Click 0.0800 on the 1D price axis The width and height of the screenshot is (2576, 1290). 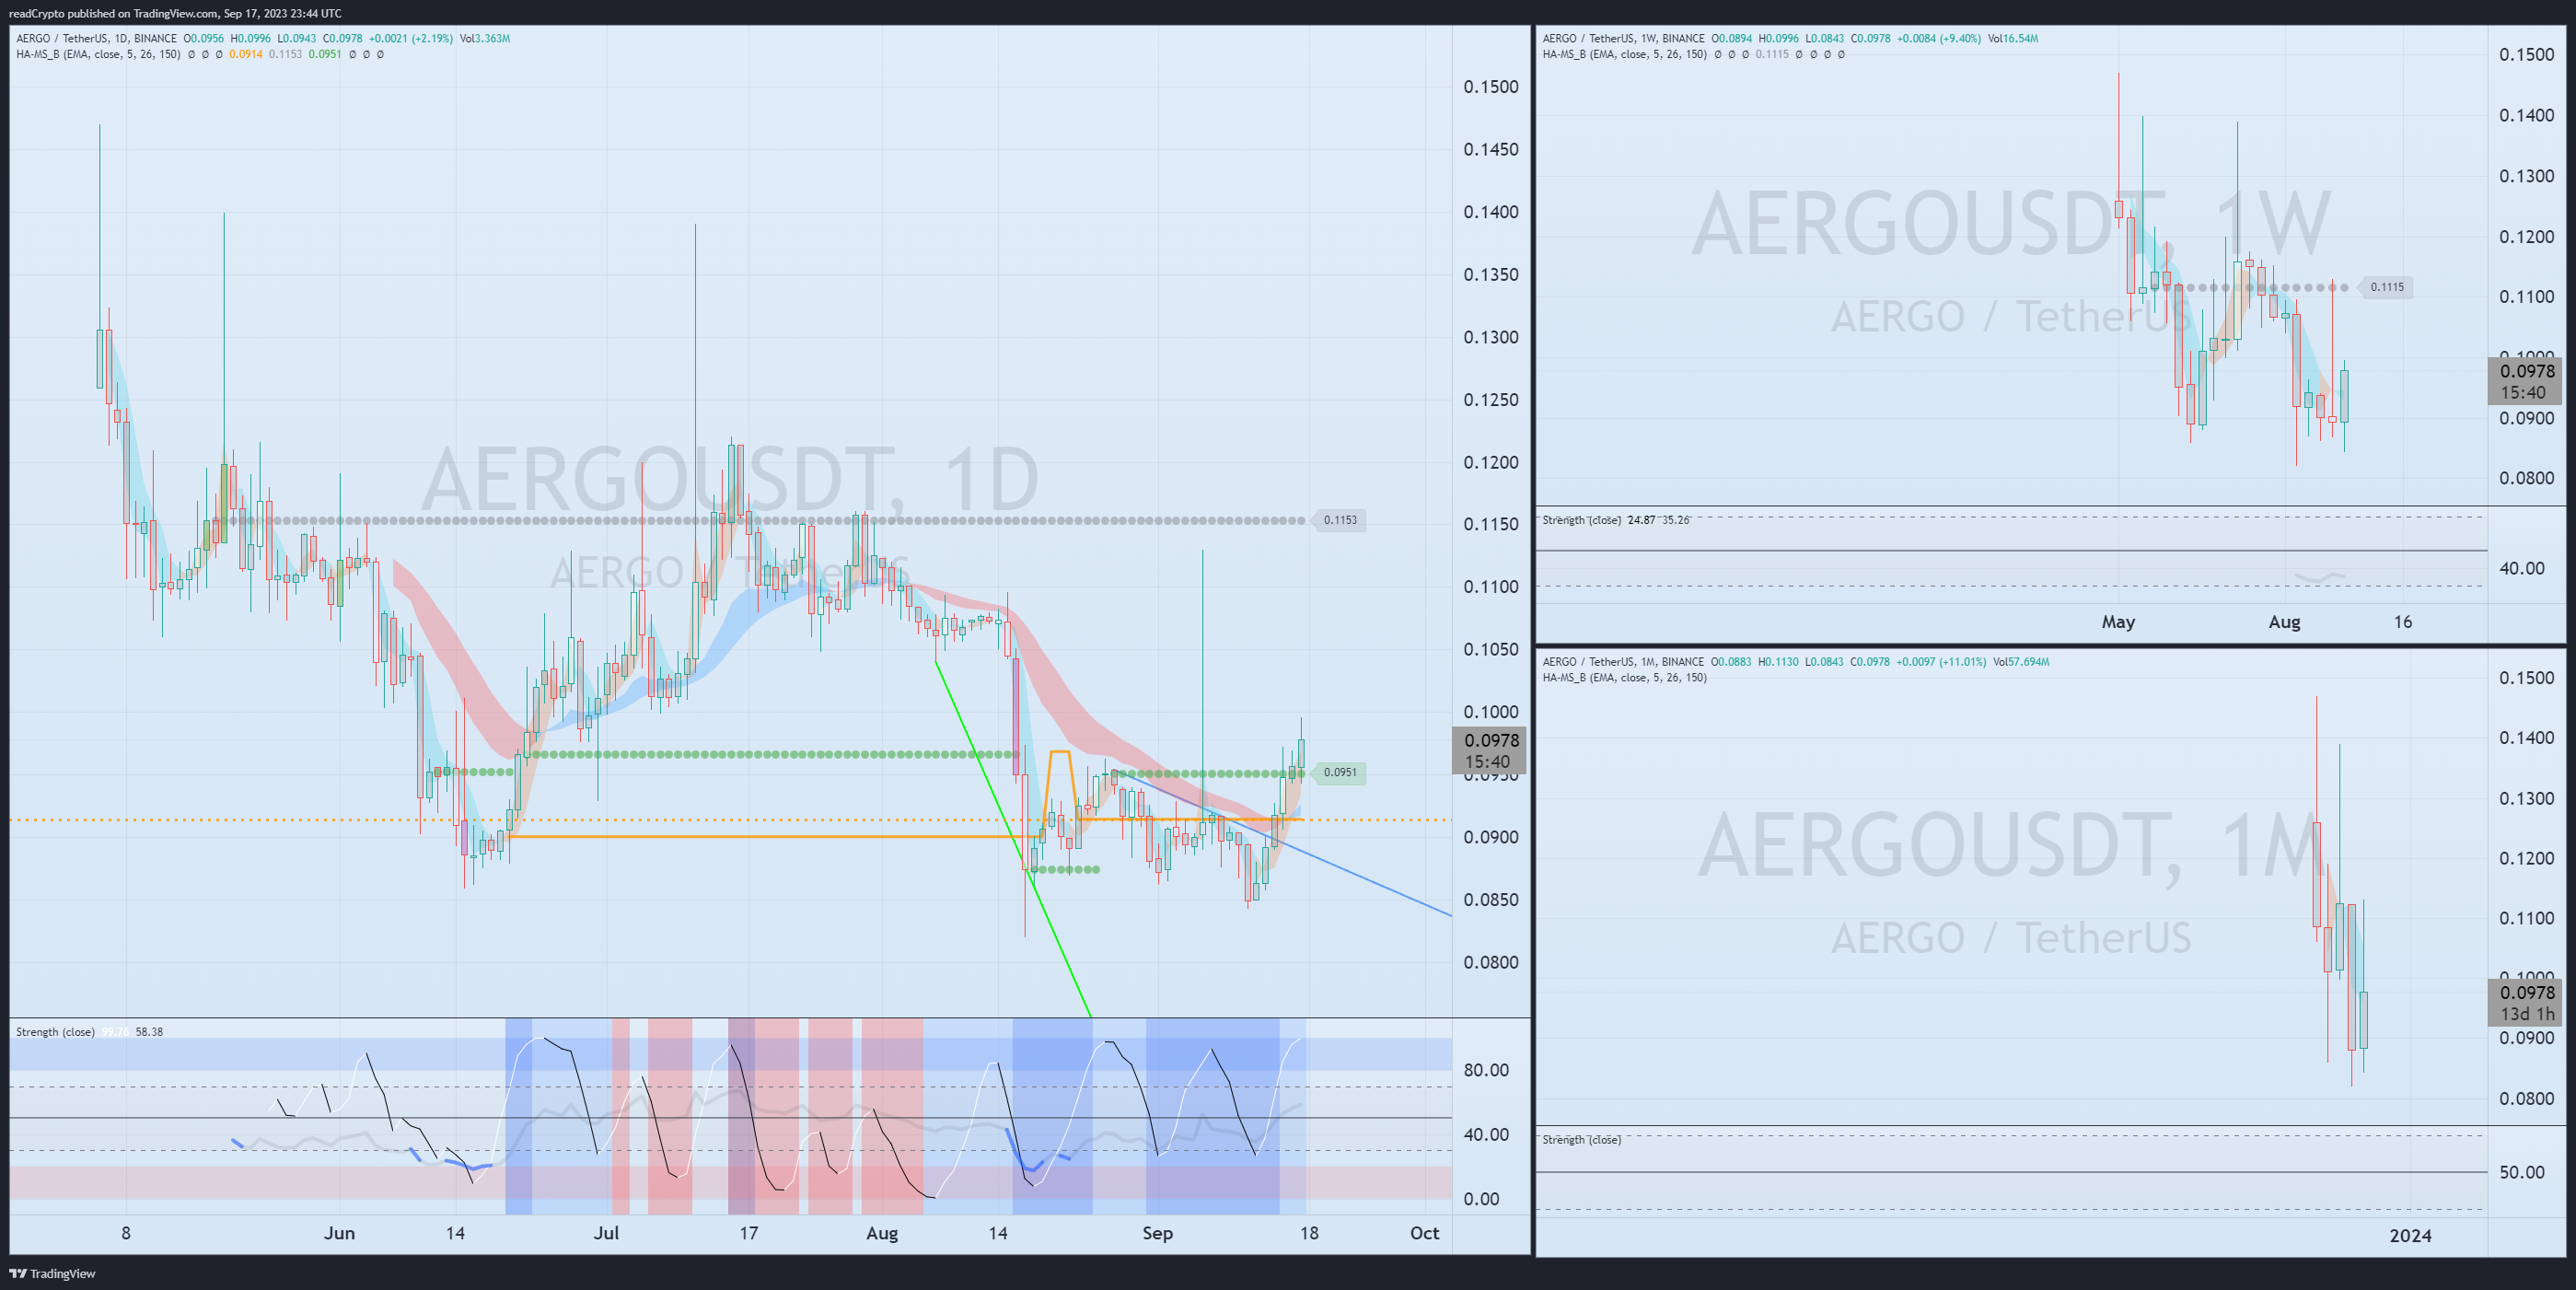point(1490,963)
